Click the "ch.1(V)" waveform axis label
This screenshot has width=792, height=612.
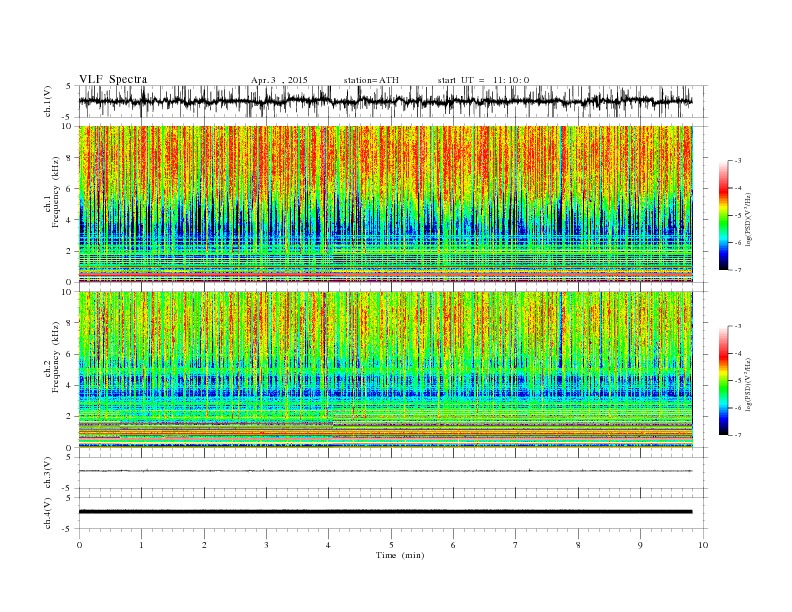[x=48, y=101]
